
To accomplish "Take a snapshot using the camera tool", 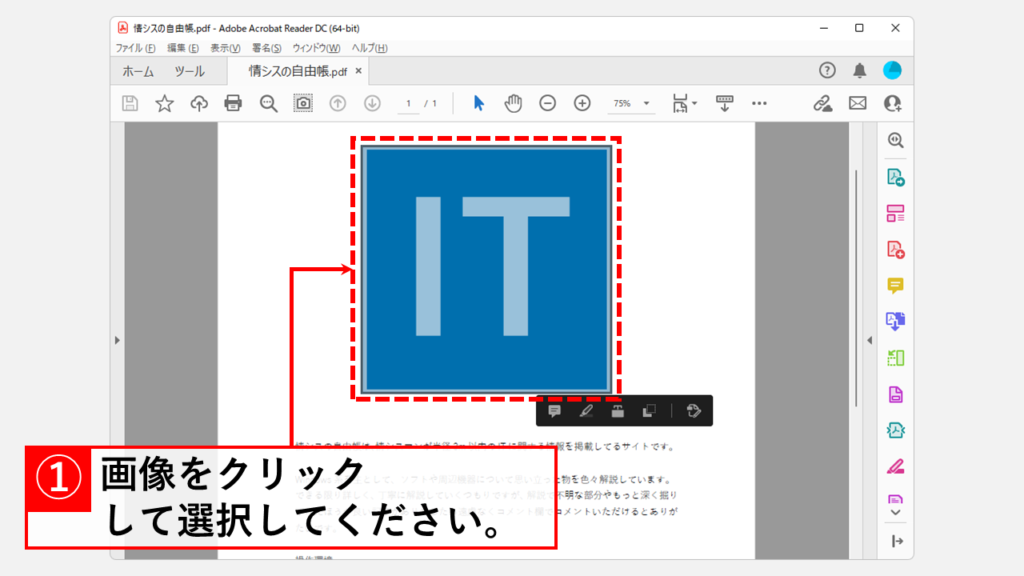I will click(x=302, y=103).
